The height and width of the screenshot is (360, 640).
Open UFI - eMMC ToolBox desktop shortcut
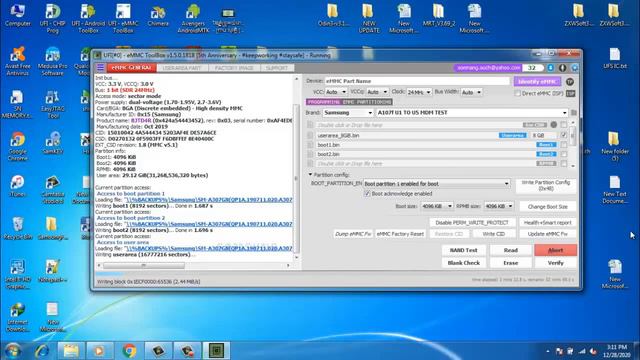123,18
